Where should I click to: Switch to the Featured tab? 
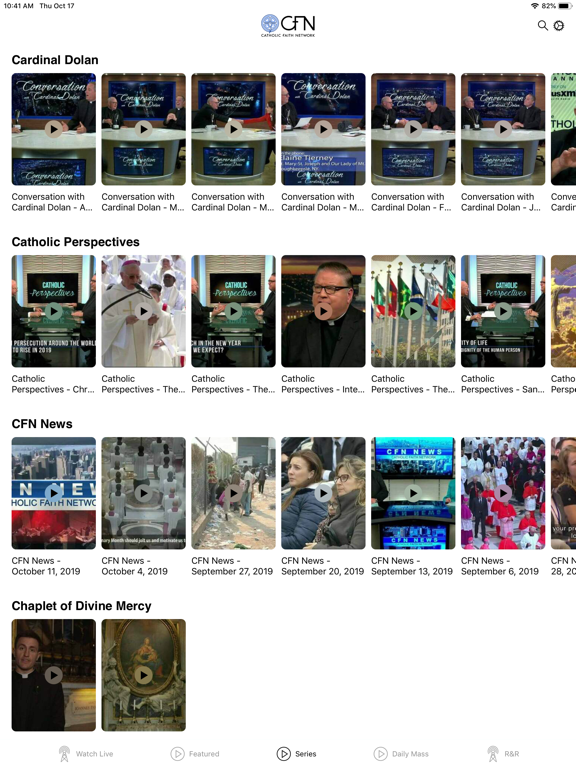(x=194, y=753)
